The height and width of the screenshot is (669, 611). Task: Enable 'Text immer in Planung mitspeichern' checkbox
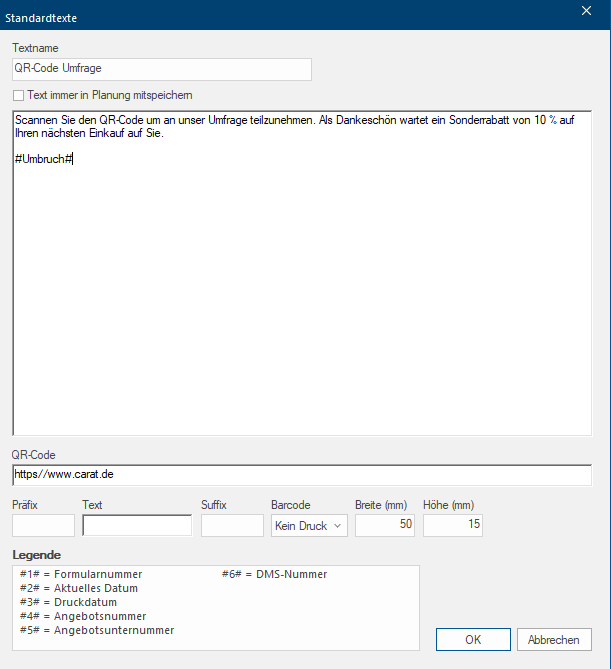[18, 95]
